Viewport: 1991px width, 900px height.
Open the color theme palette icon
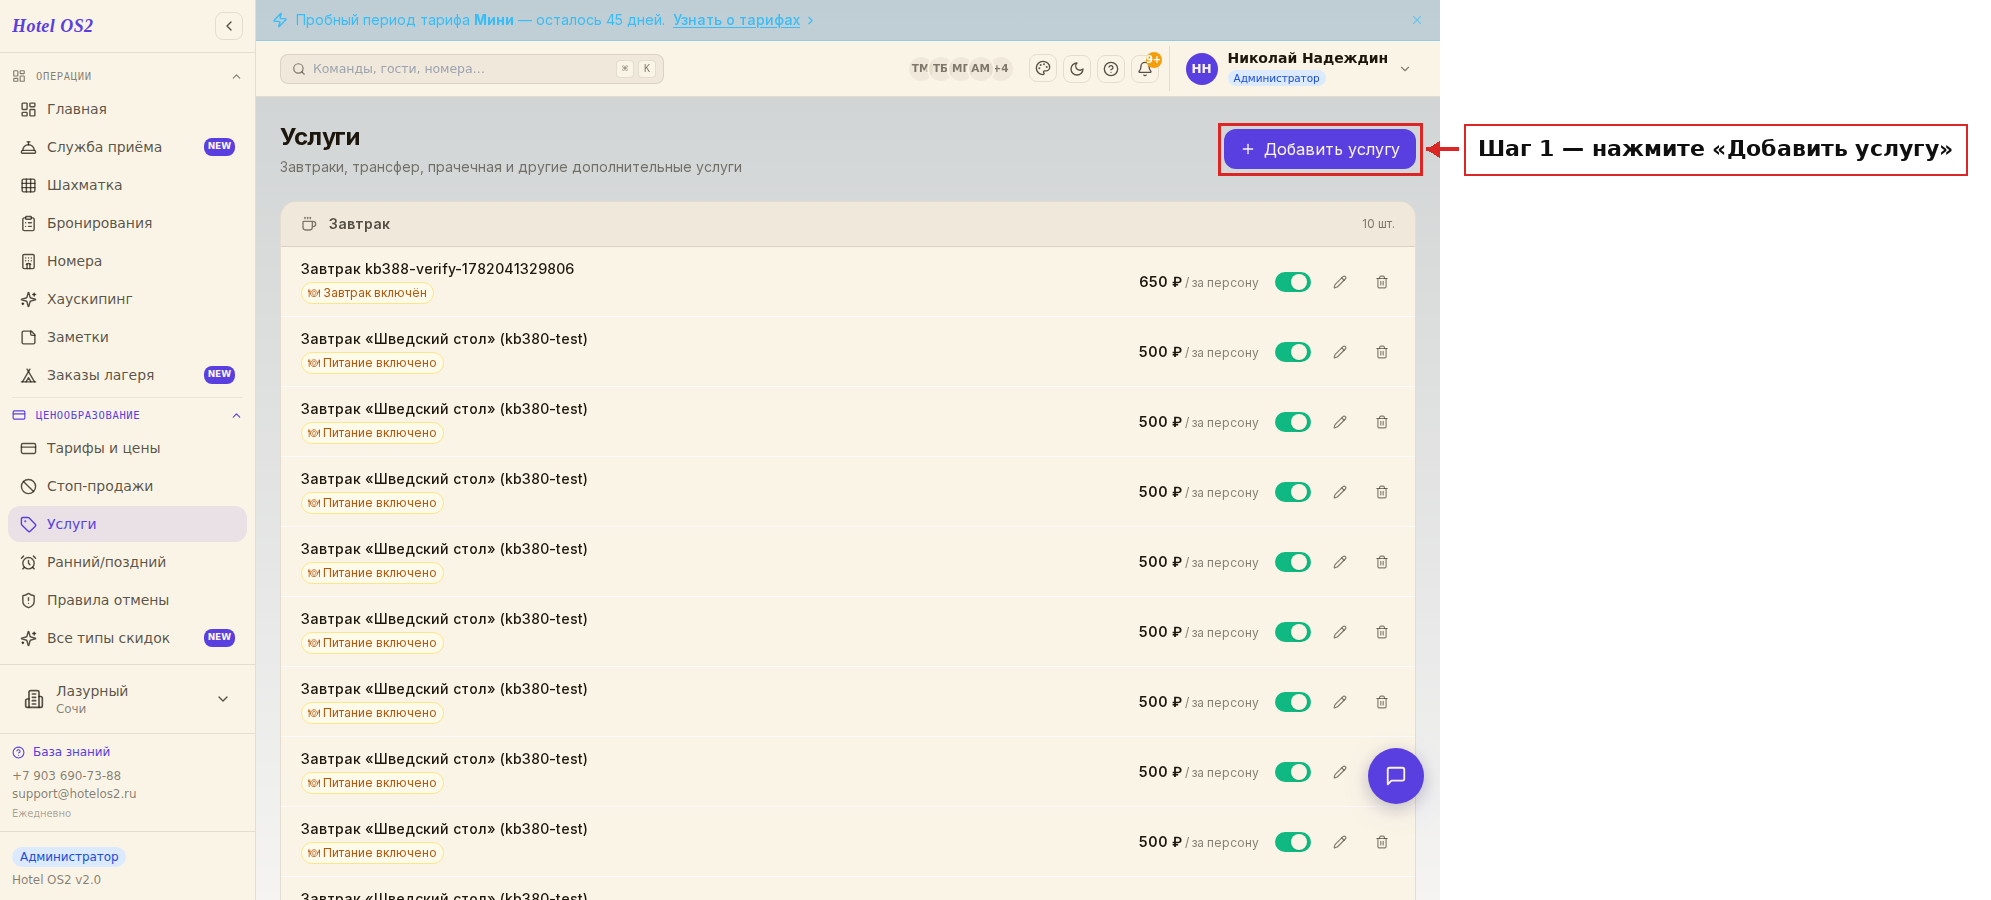click(x=1043, y=69)
